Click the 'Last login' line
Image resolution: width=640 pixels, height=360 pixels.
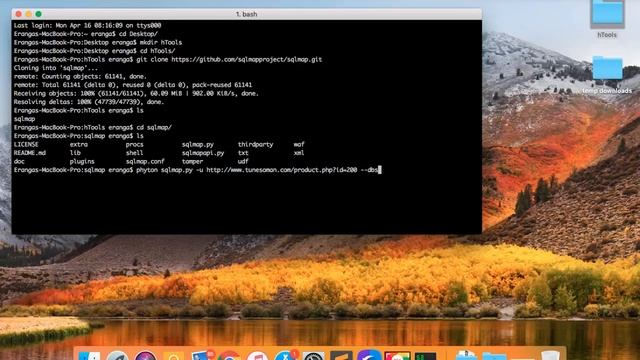click(x=87, y=25)
